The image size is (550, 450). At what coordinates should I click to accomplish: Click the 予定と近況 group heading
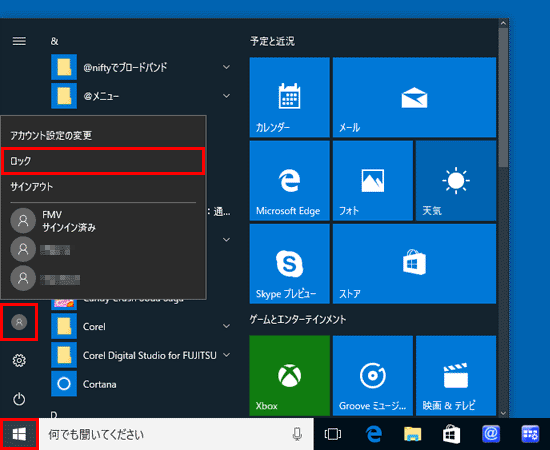(273, 41)
